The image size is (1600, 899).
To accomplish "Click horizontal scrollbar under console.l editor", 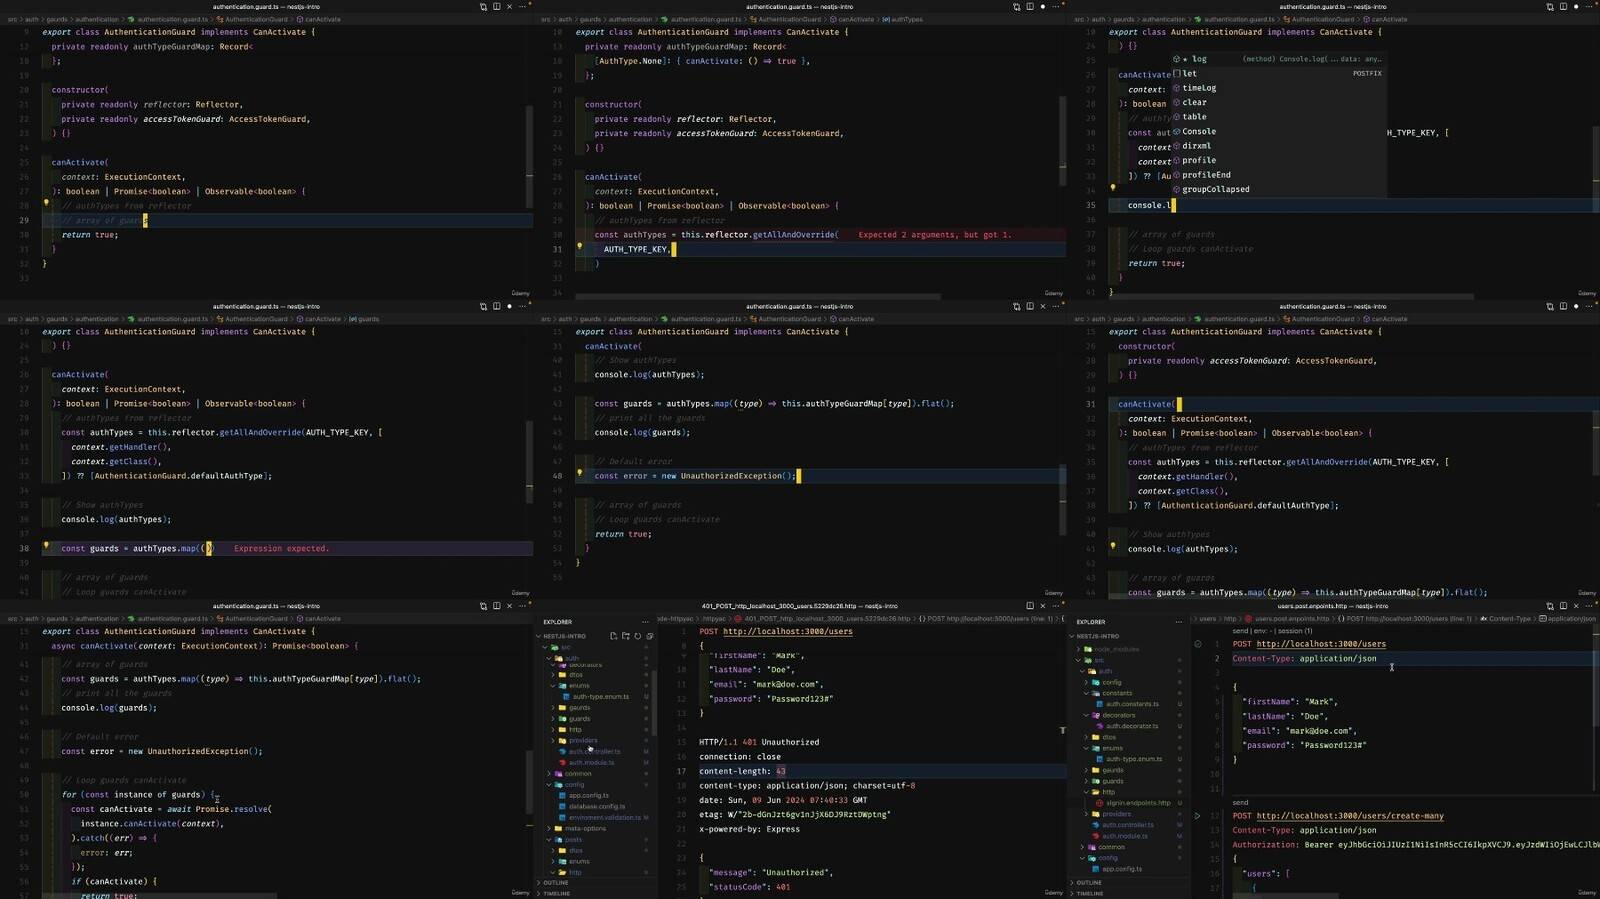I will pos(1290,297).
